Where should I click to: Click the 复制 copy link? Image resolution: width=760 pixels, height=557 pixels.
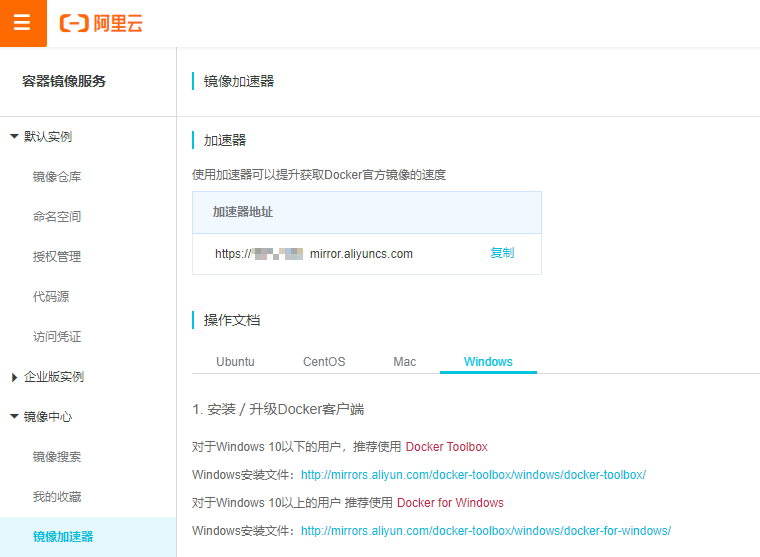(x=502, y=253)
